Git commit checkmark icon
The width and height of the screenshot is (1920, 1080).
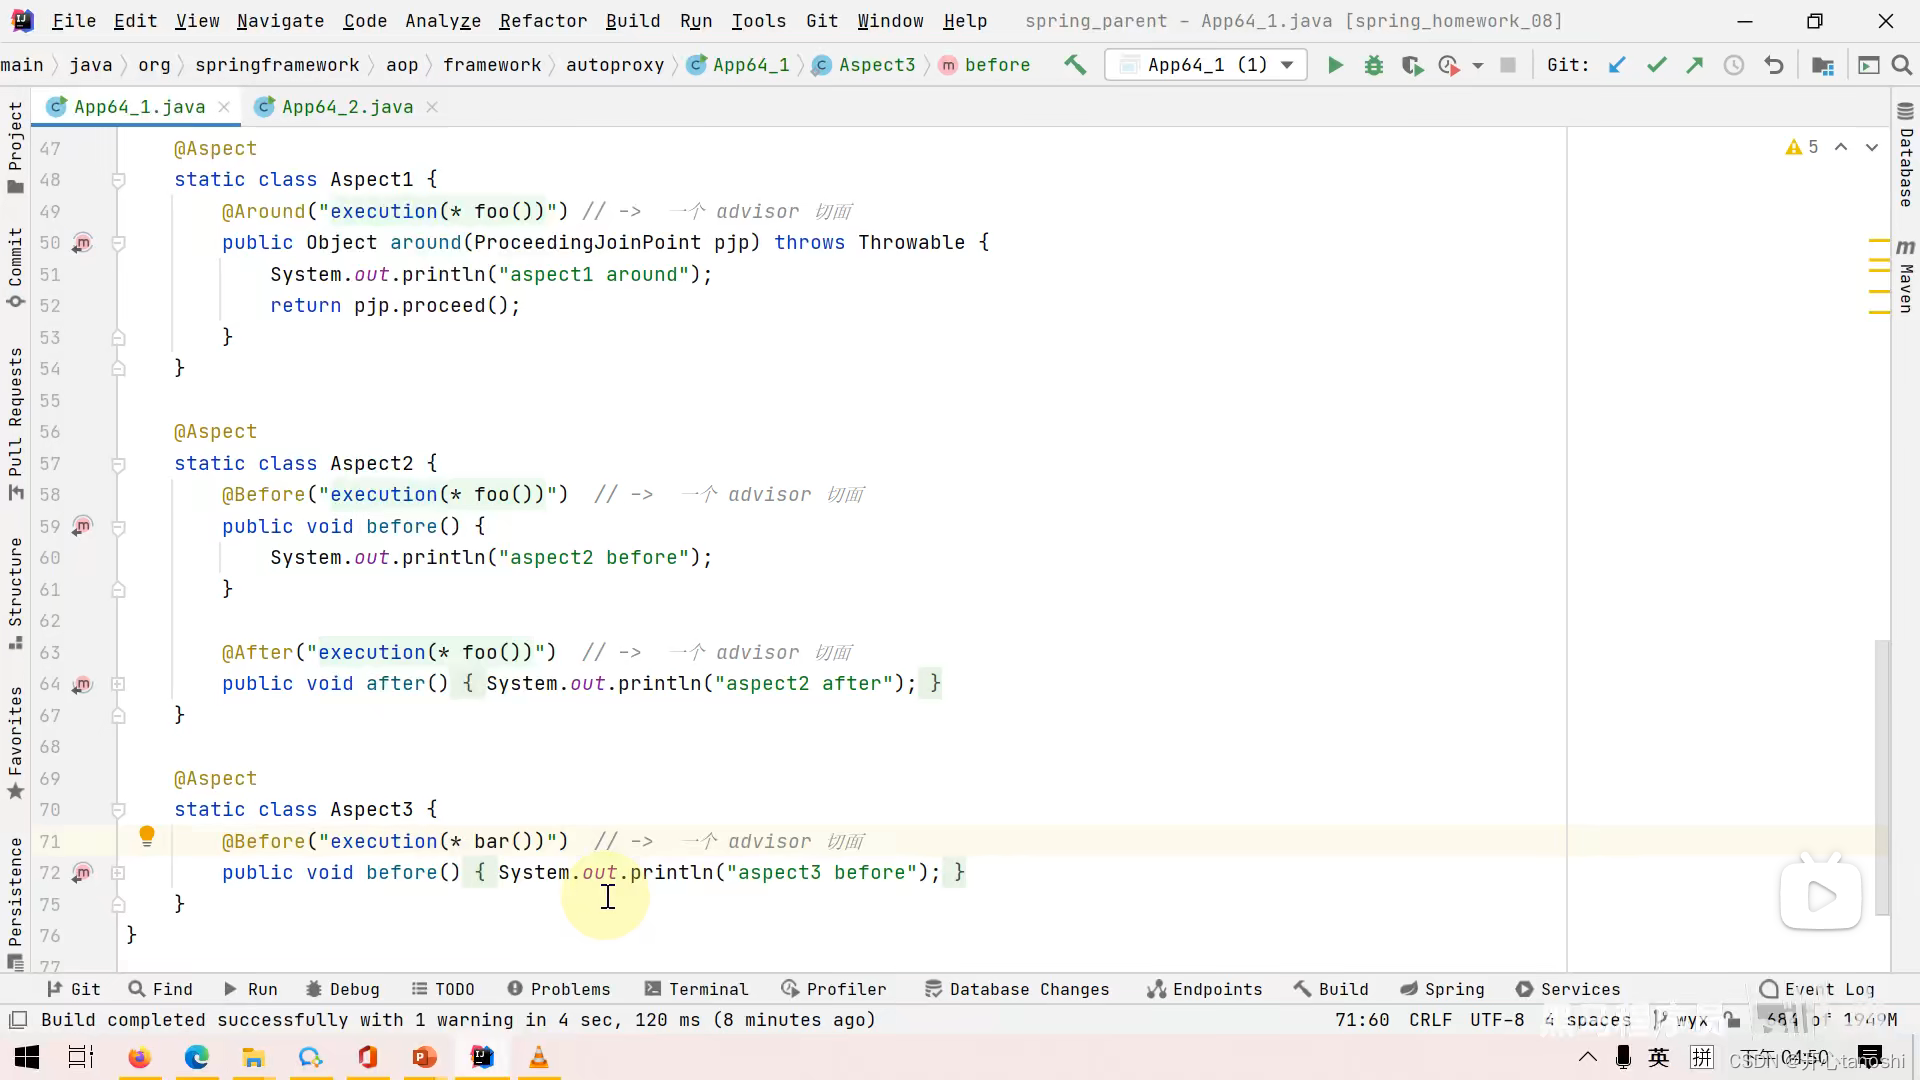(1656, 66)
